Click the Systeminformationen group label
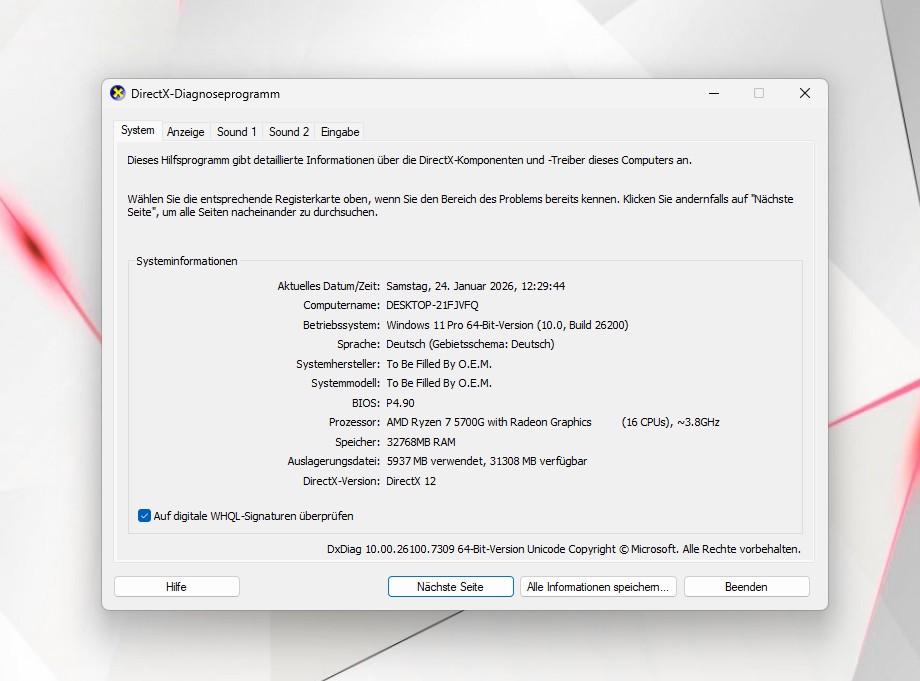This screenshot has width=920, height=681. point(187,261)
